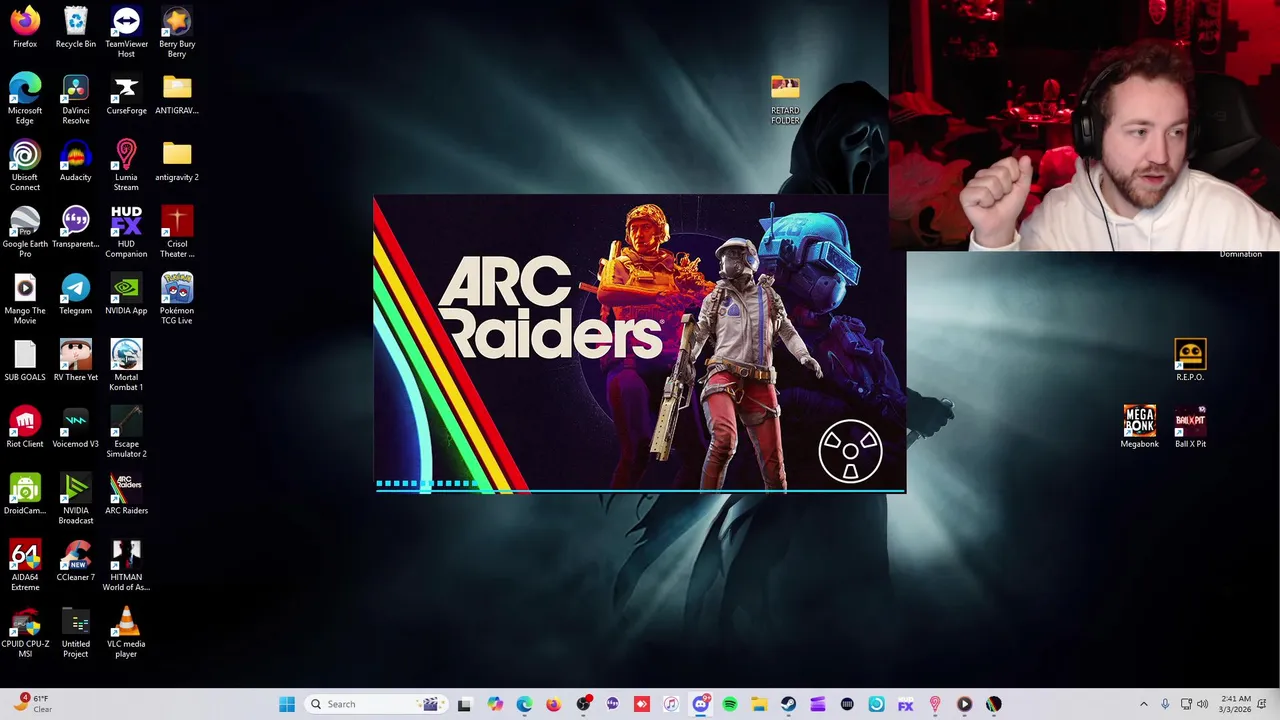Open the ARC Raiders desktop shortcut
The height and width of the screenshot is (720, 1280).
126,494
